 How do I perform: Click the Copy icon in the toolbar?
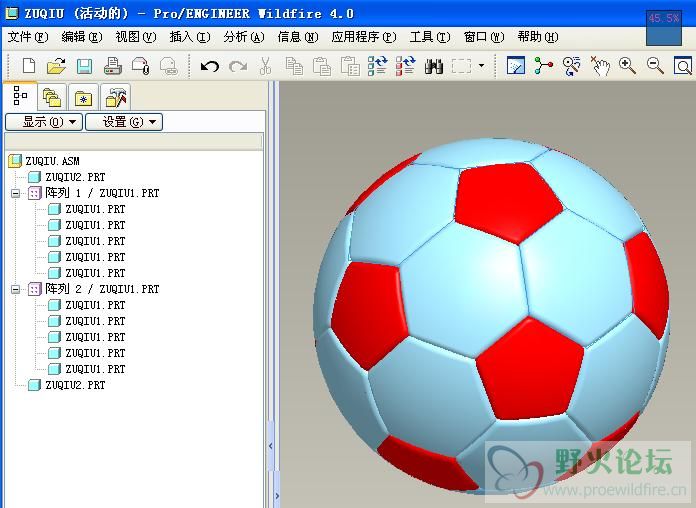click(x=294, y=66)
